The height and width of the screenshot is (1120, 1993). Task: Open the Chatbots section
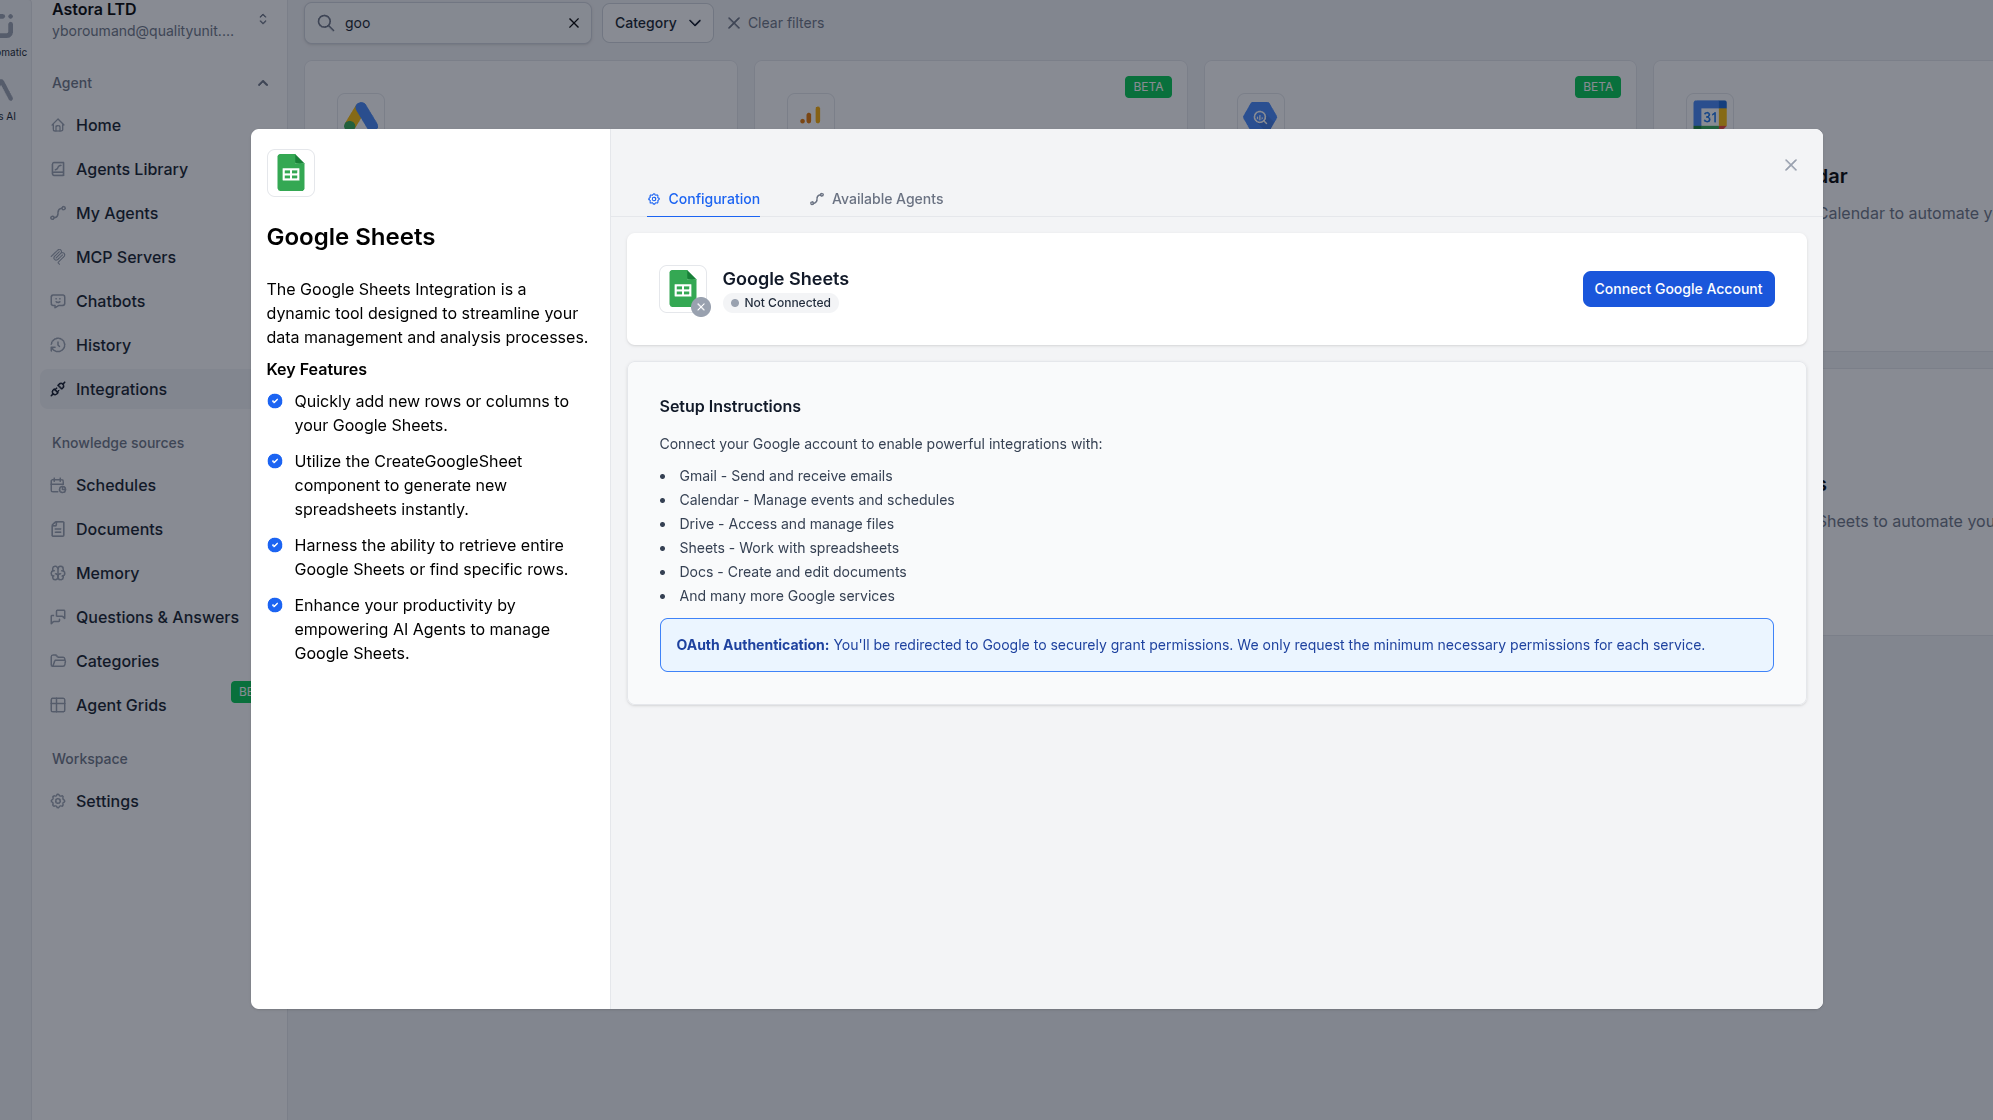click(x=109, y=301)
